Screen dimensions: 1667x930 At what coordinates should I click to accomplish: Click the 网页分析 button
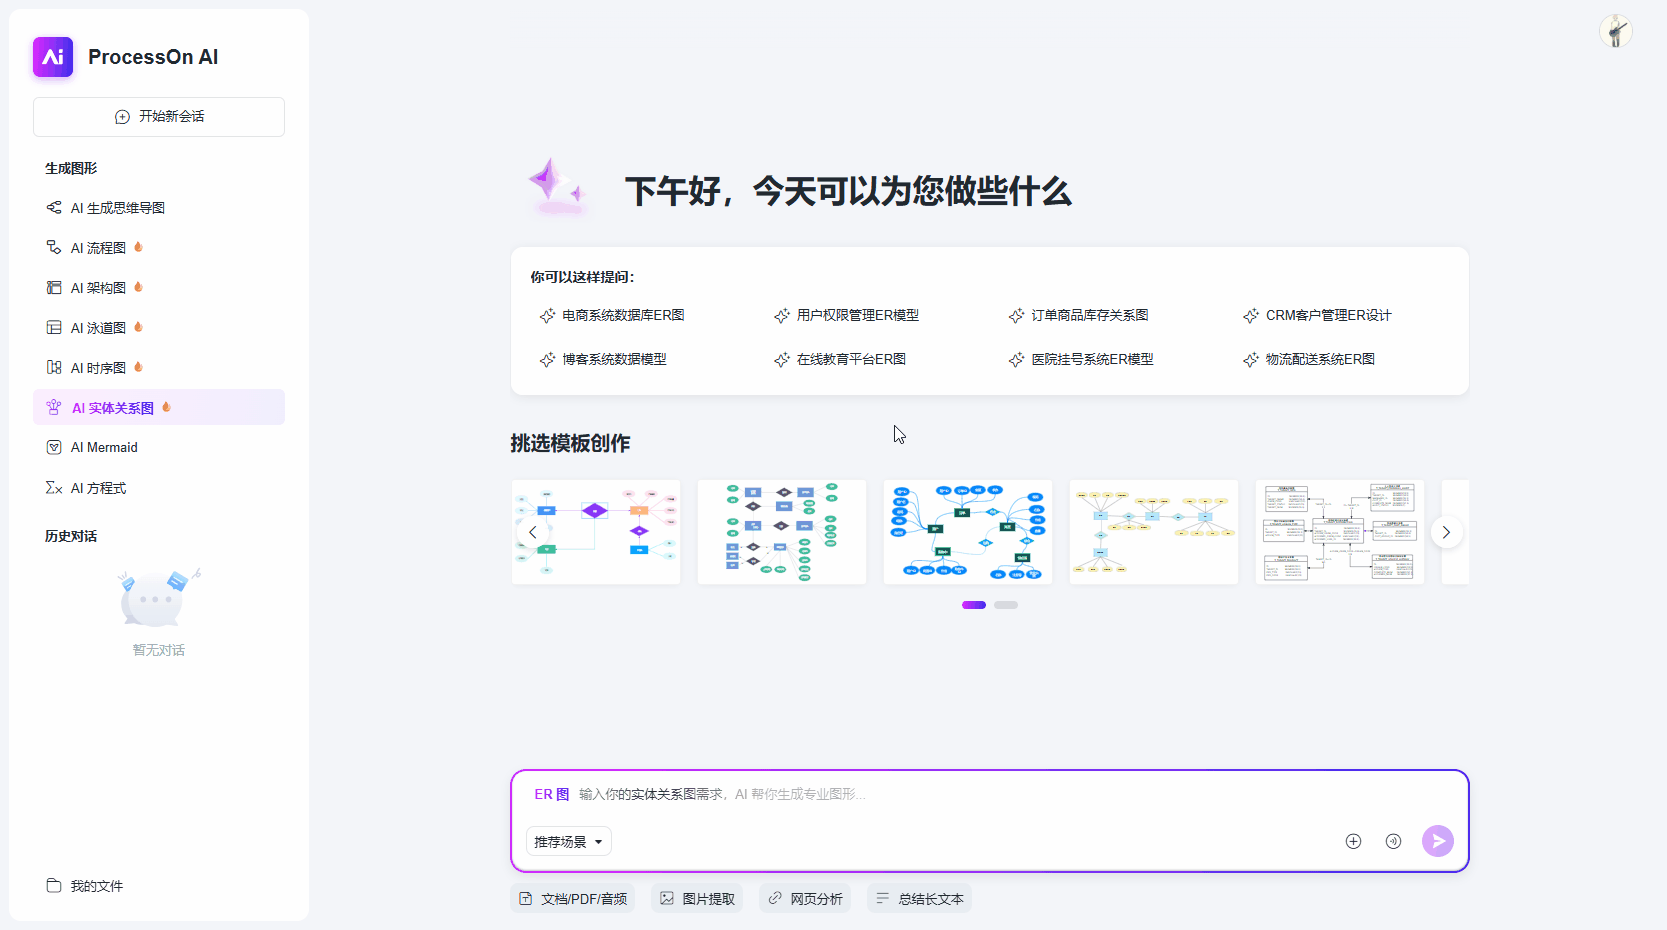(x=805, y=899)
